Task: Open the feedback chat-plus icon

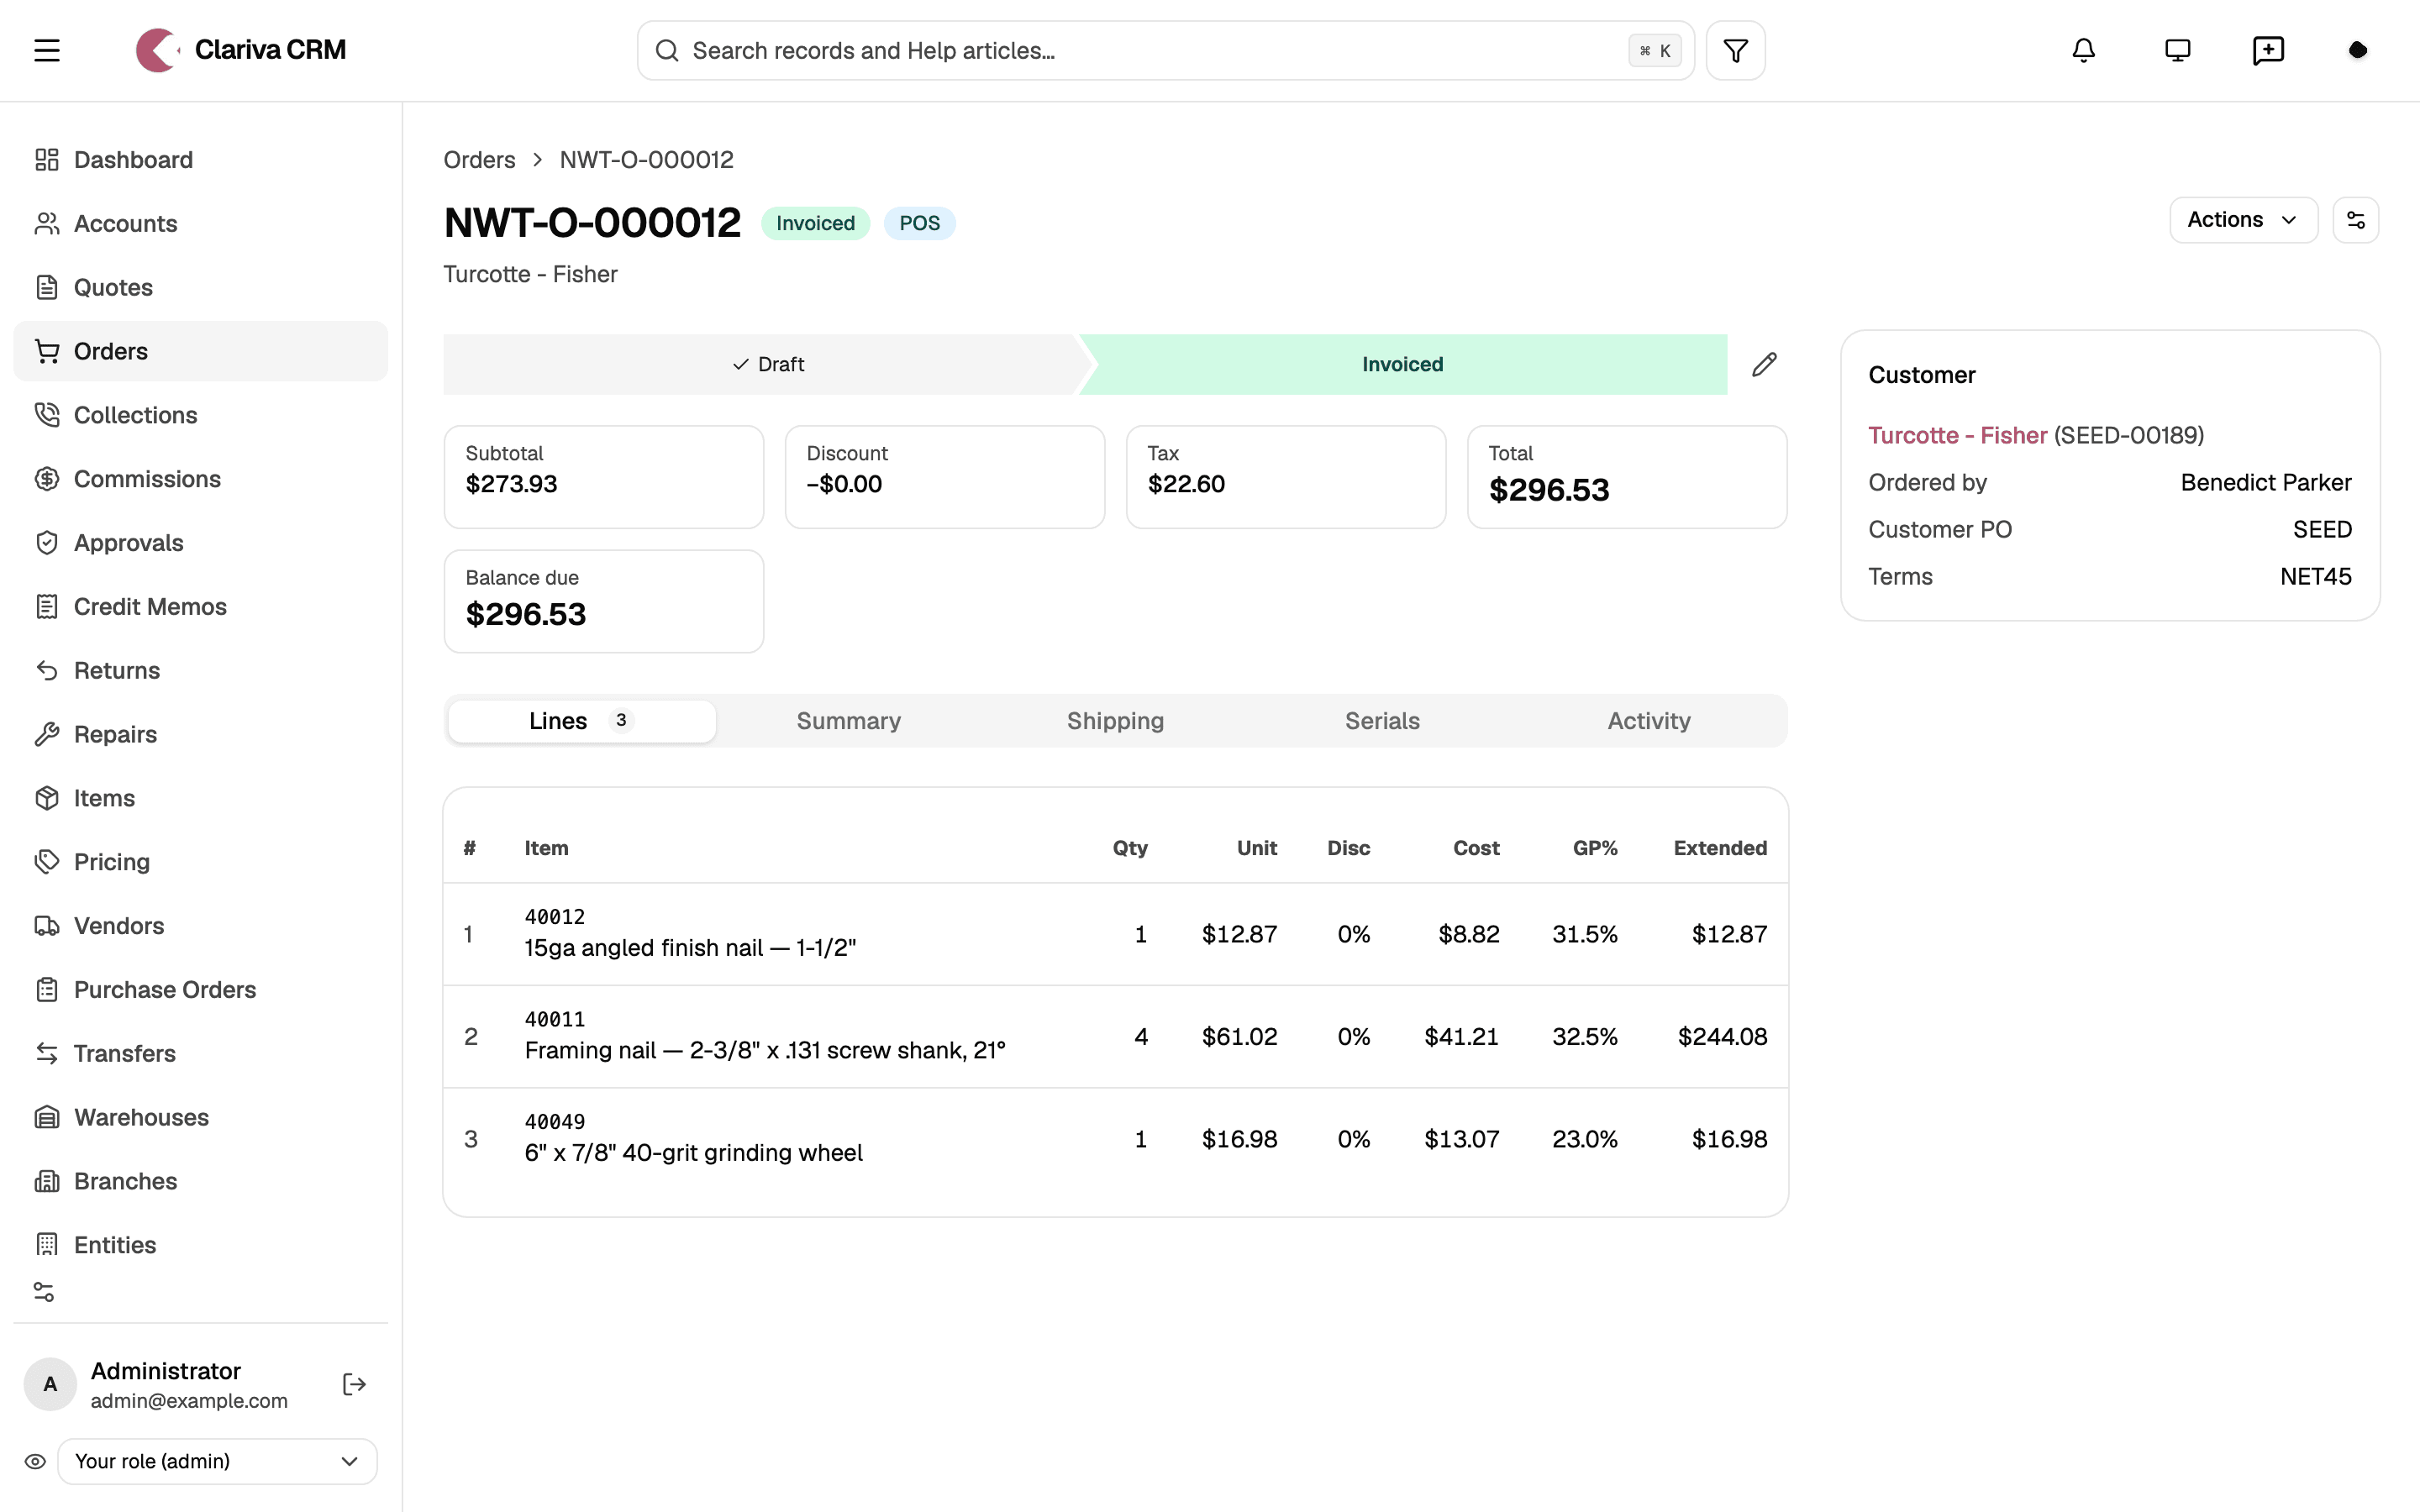Action: pos(2268,50)
